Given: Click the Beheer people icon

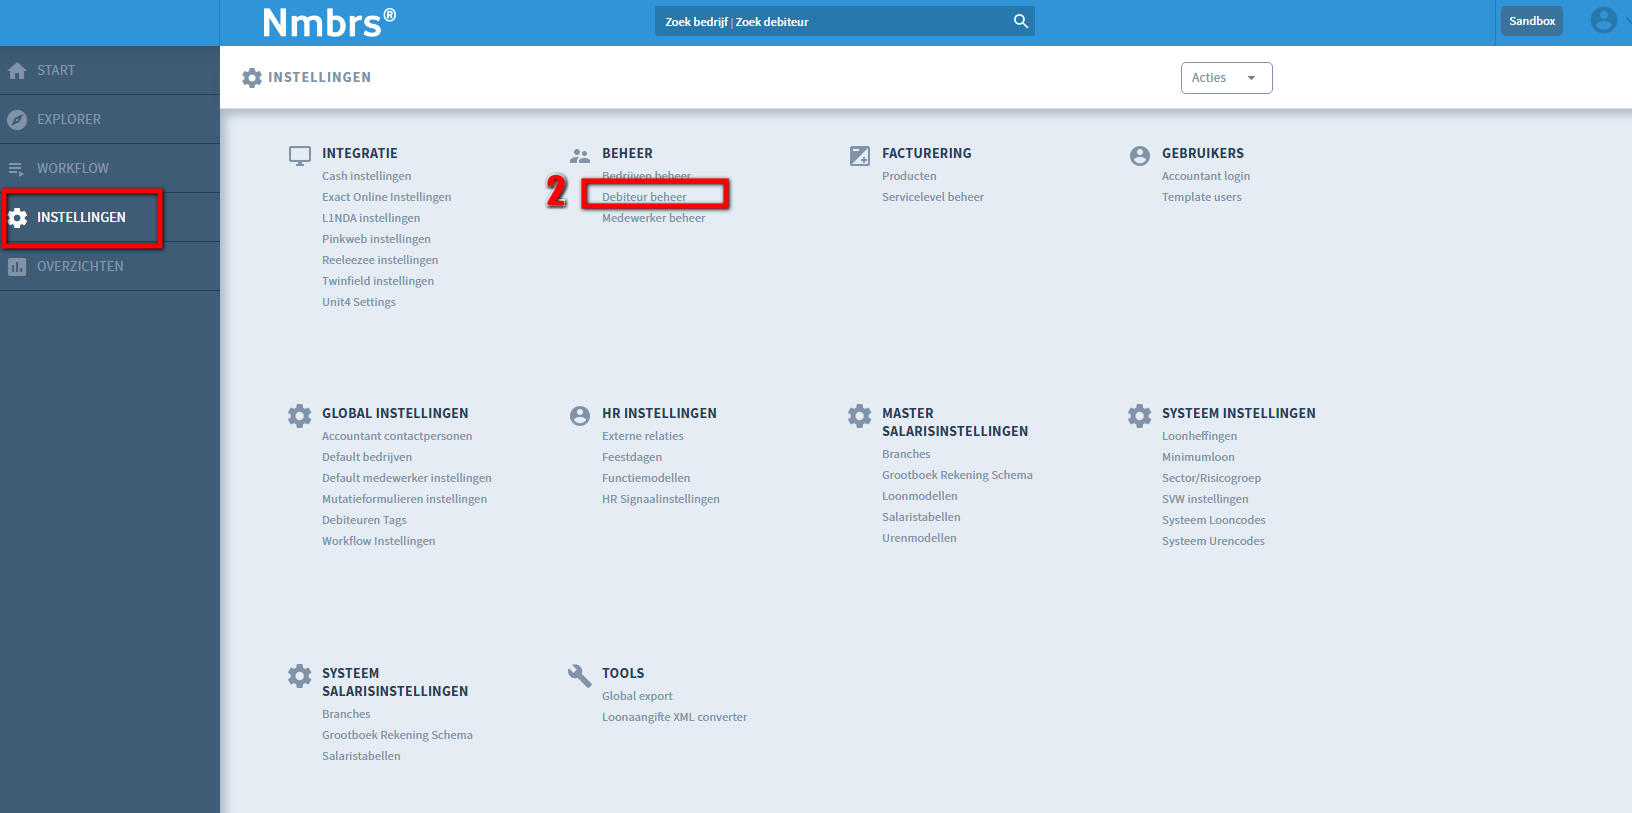Looking at the screenshot, I should coord(580,156).
